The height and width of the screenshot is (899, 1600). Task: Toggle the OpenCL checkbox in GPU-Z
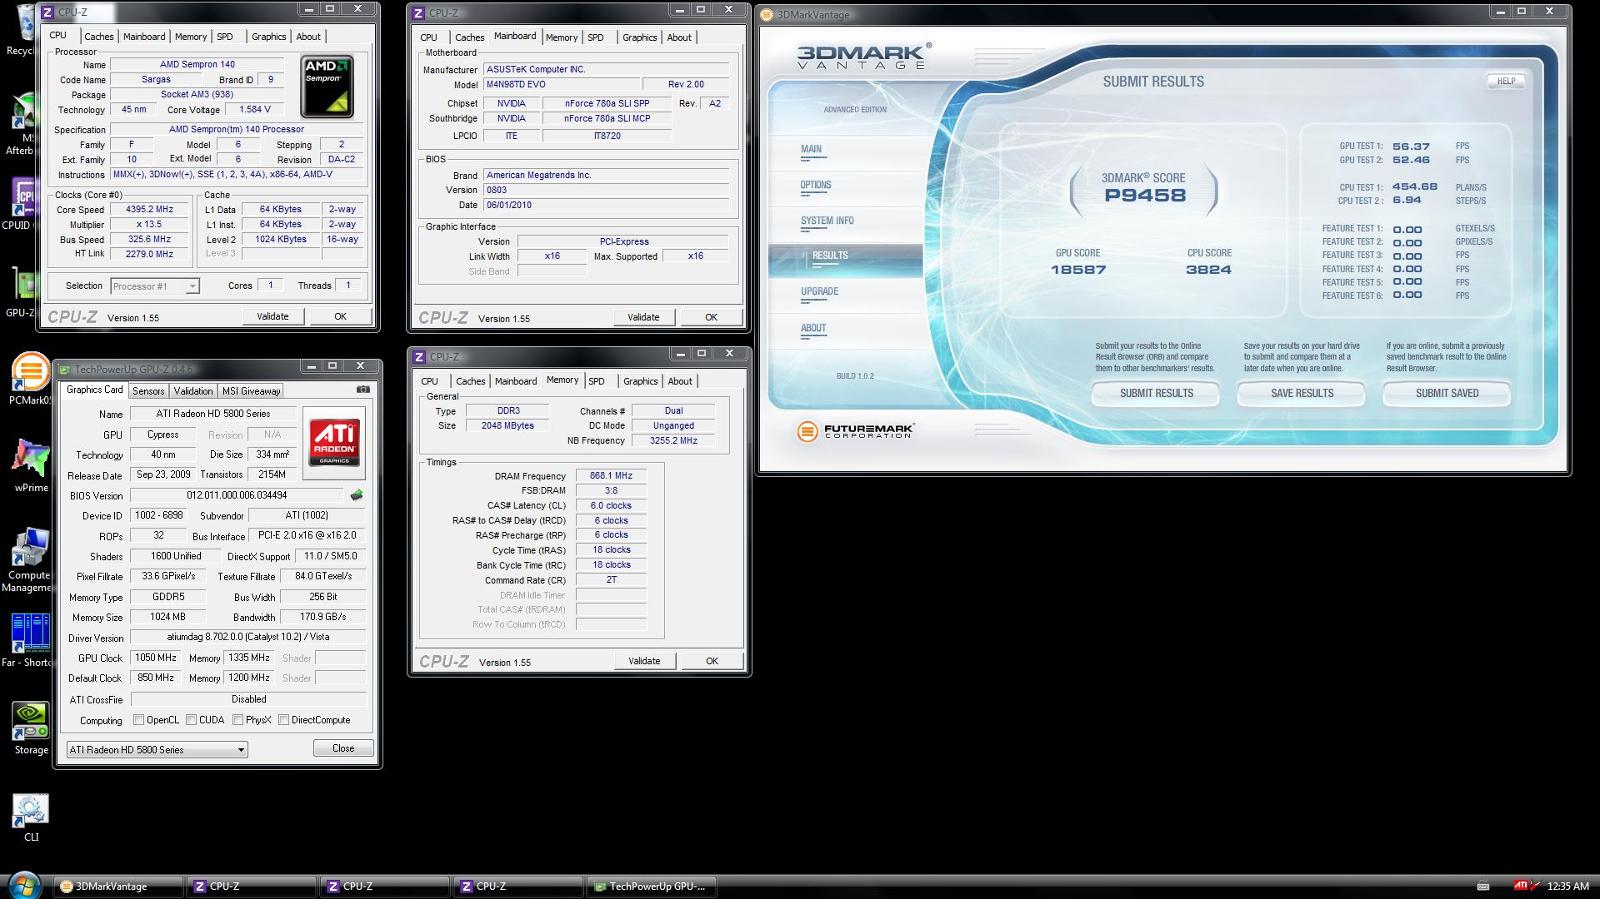tap(138, 720)
